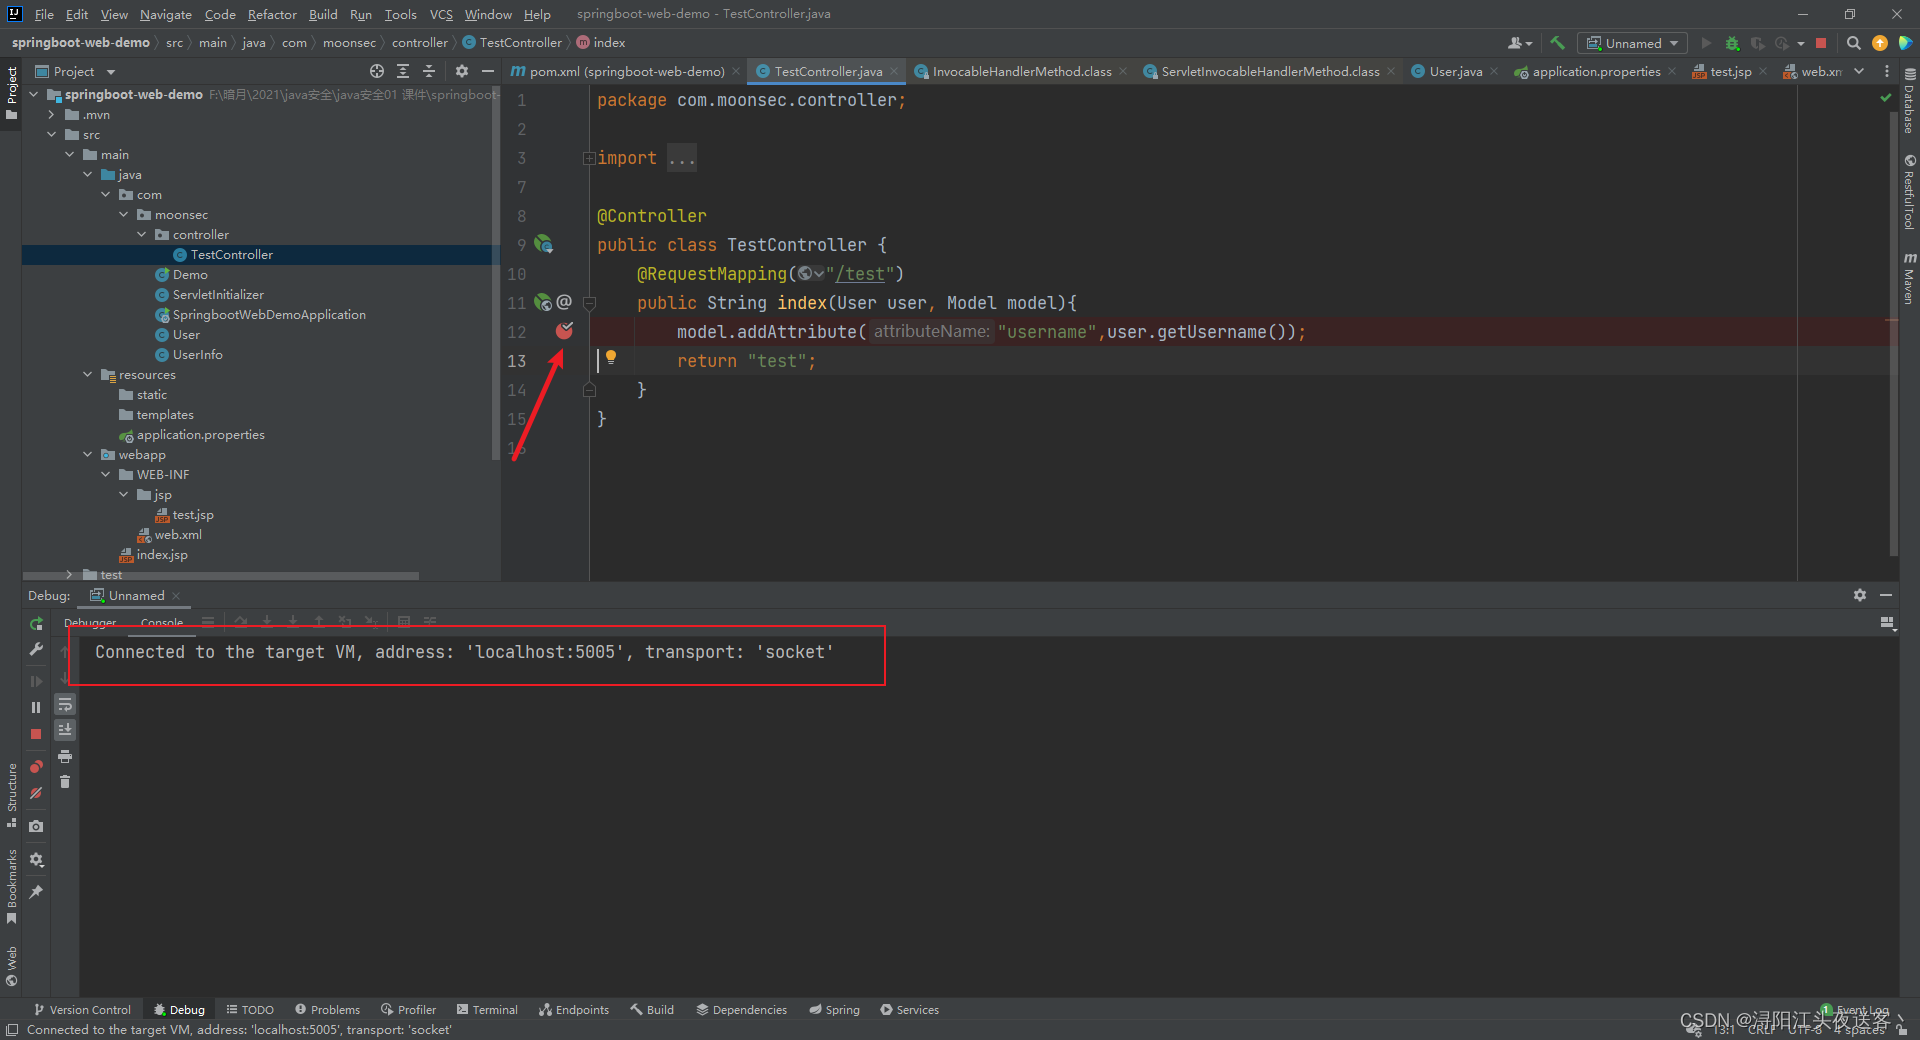Collapse the controller package
1920x1040 pixels.
point(142,234)
